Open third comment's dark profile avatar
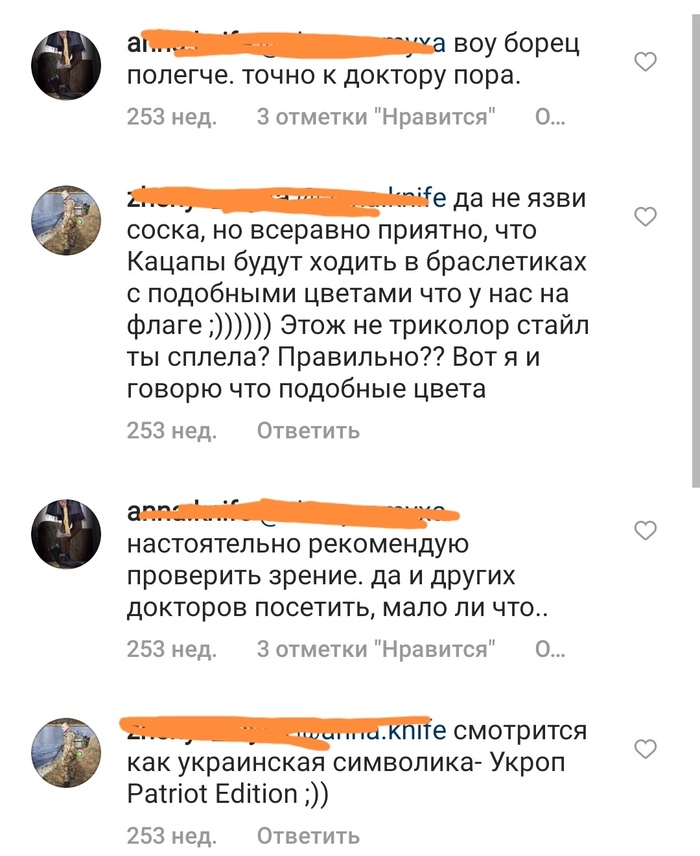This screenshot has height=856, width=700. 66,534
